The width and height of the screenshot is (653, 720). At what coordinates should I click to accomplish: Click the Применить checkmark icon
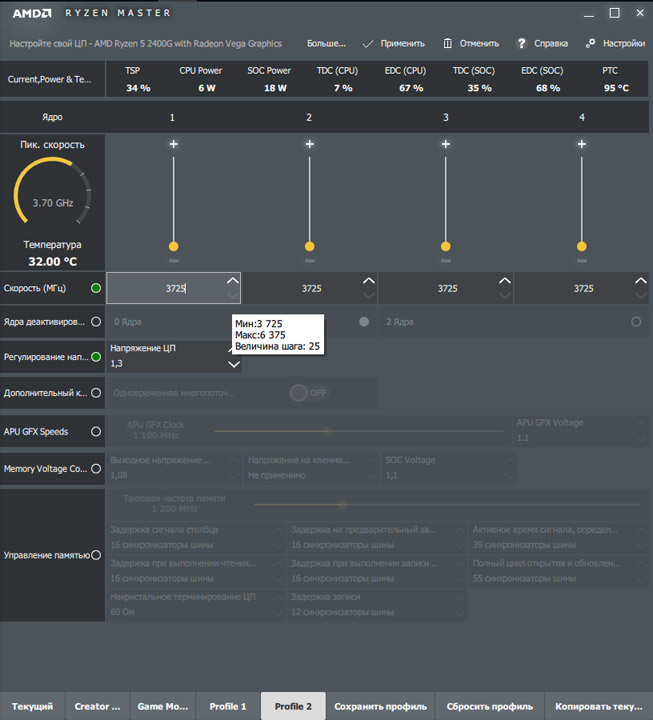(x=368, y=44)
